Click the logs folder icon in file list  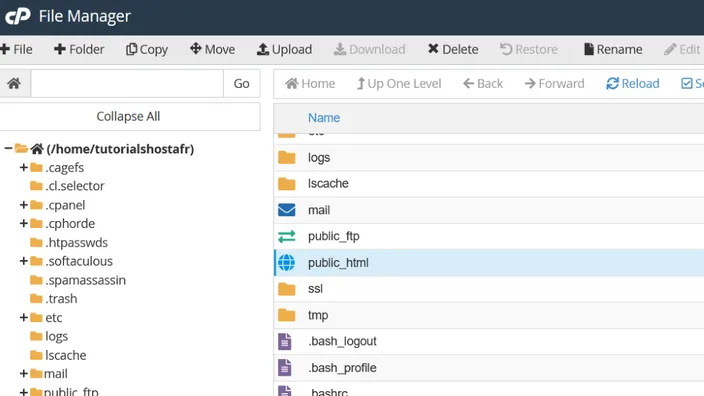click(x=286, y=158)
